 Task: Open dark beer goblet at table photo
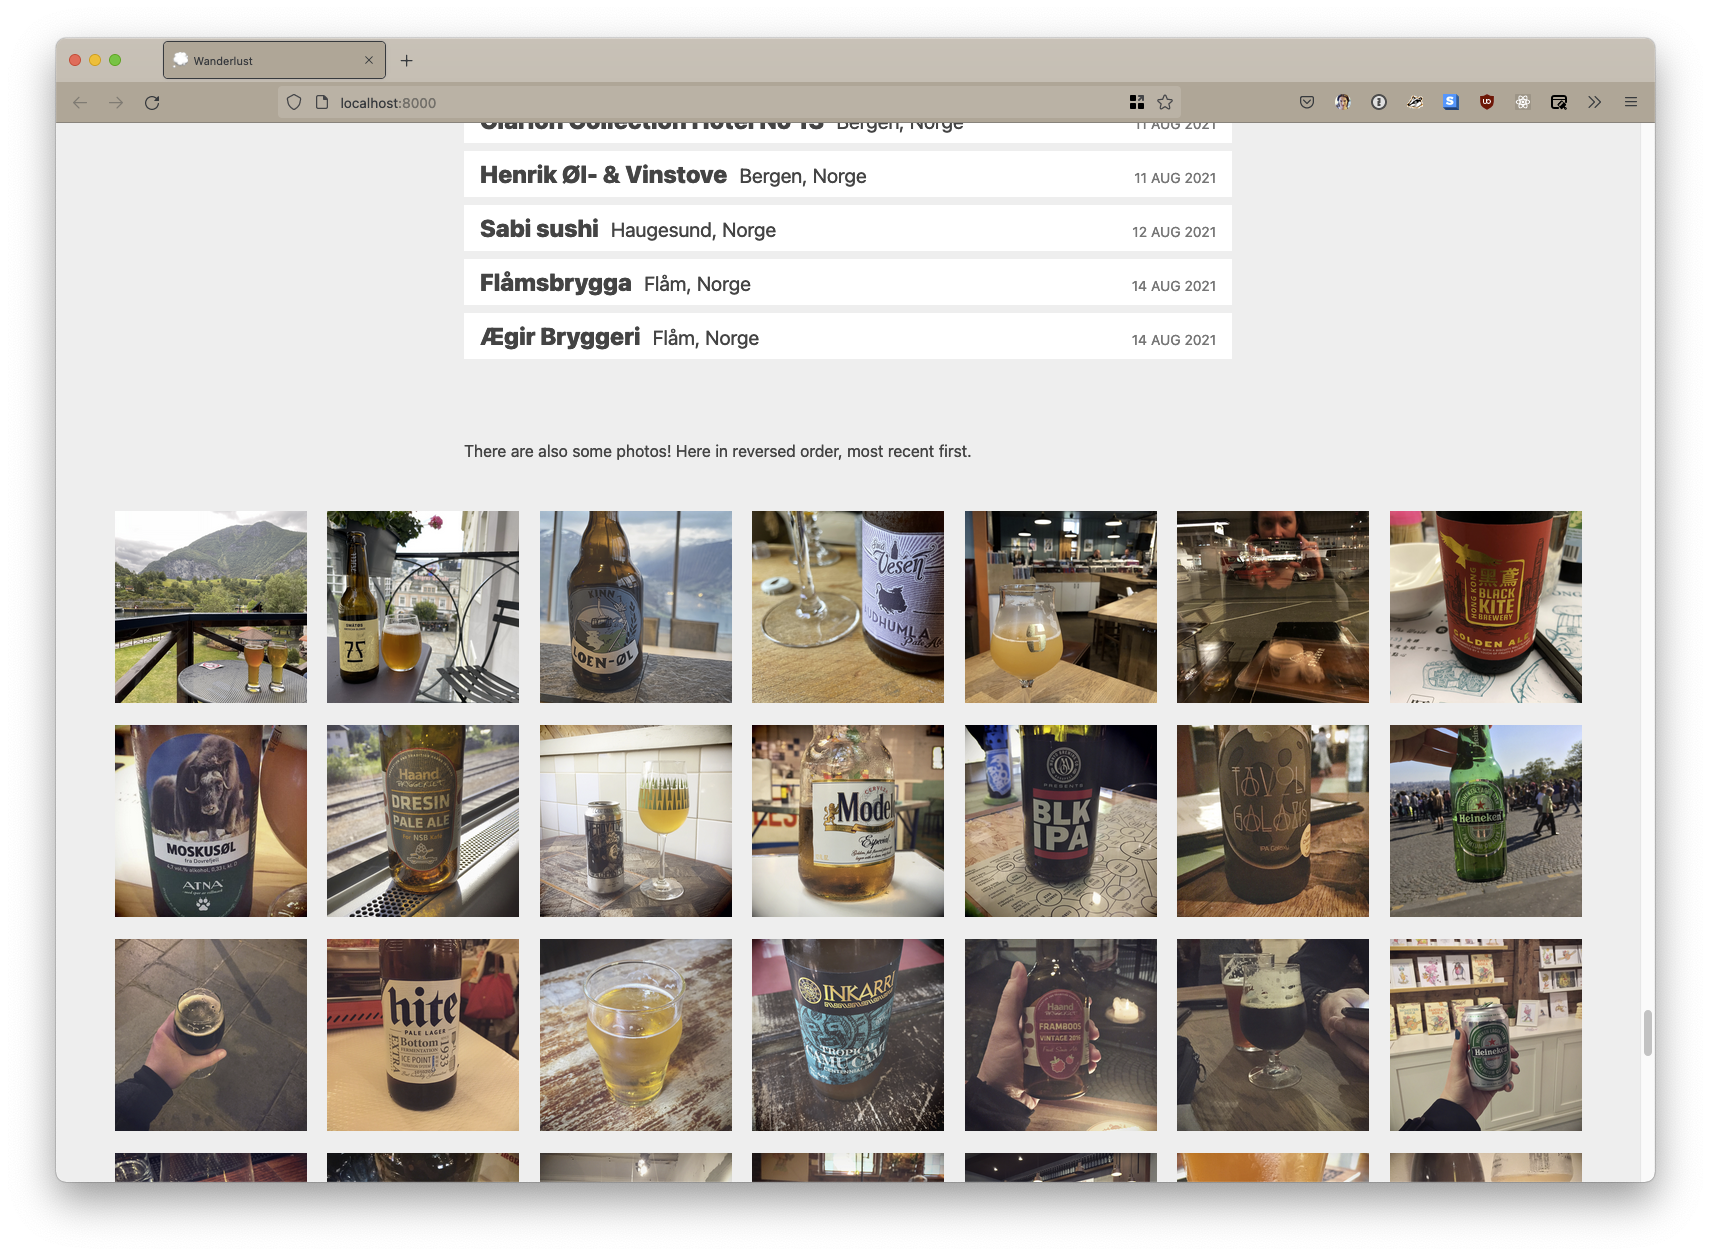1273,1035
